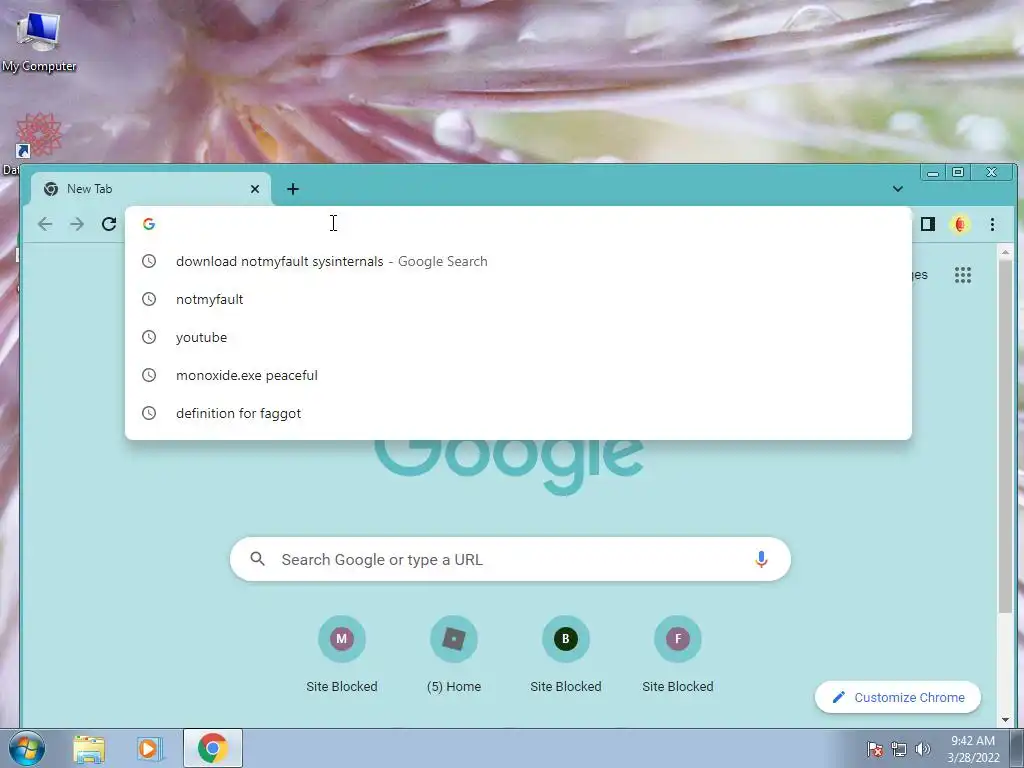1024x768 pixels.
Task: Open Windows Media Player from taskbar
Action: pos(150,748)
